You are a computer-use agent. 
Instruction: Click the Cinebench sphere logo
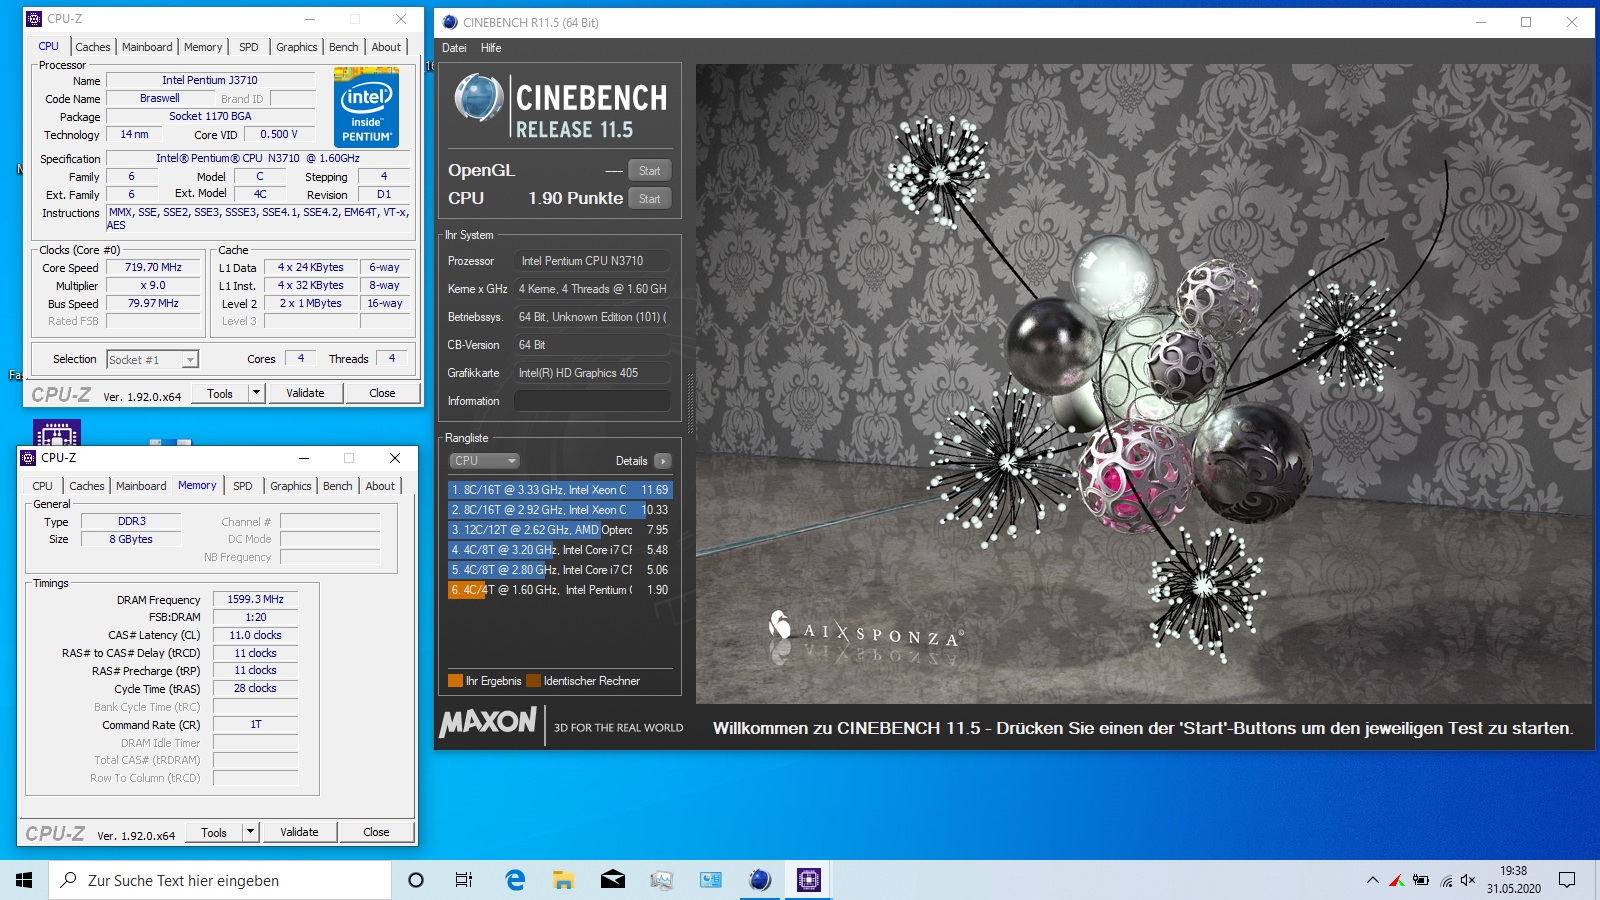tap(478, 98)
